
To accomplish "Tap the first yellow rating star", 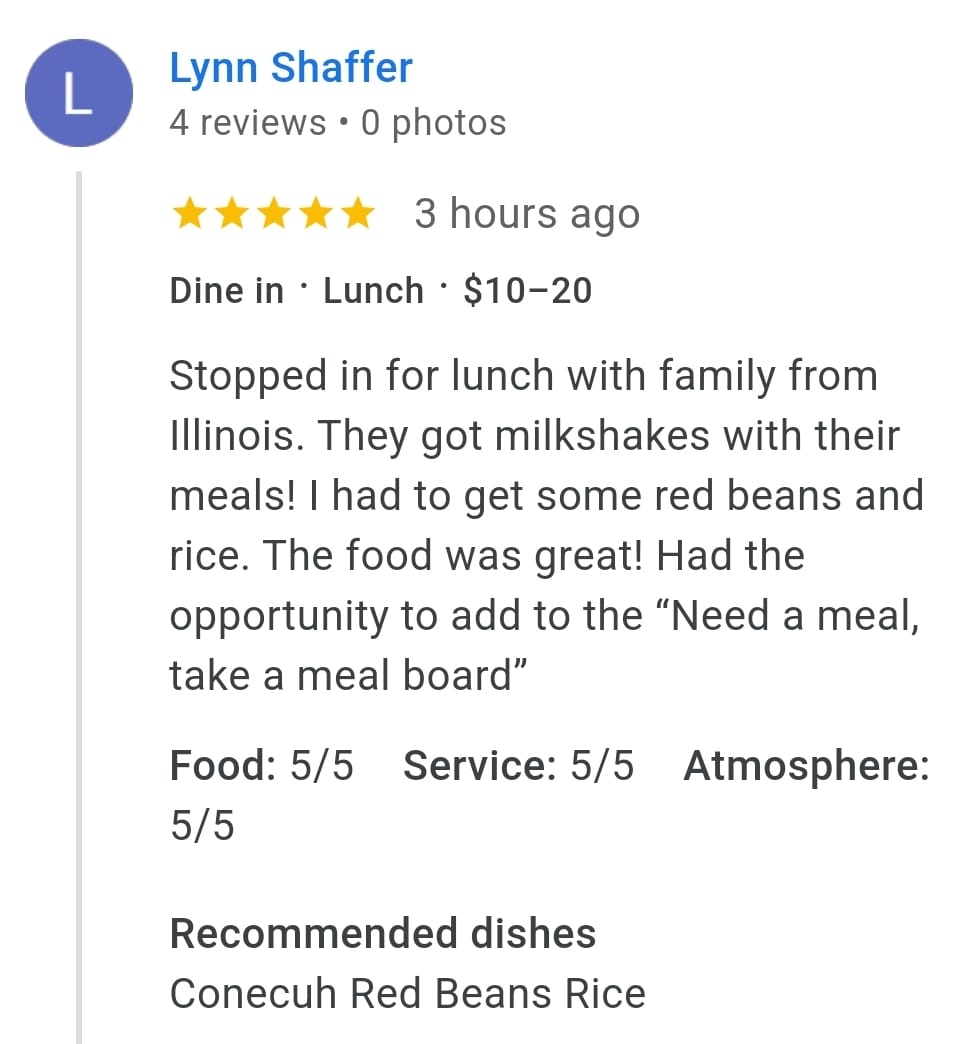I will pyautogui.click(x=189, y=214).
